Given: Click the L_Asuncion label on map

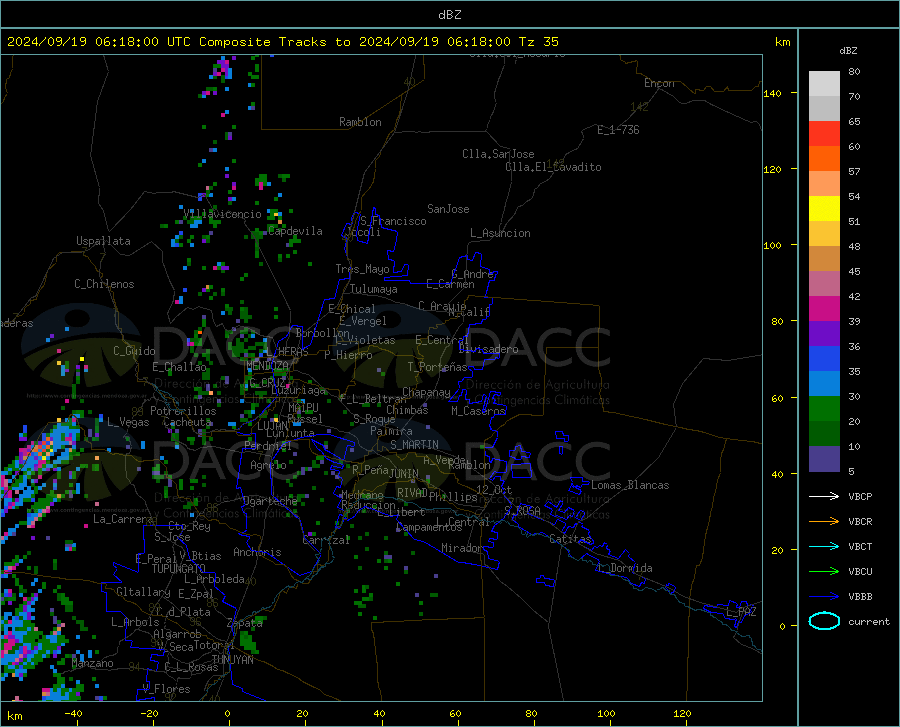Looking at the screenshot, I should tap(500, 233).
